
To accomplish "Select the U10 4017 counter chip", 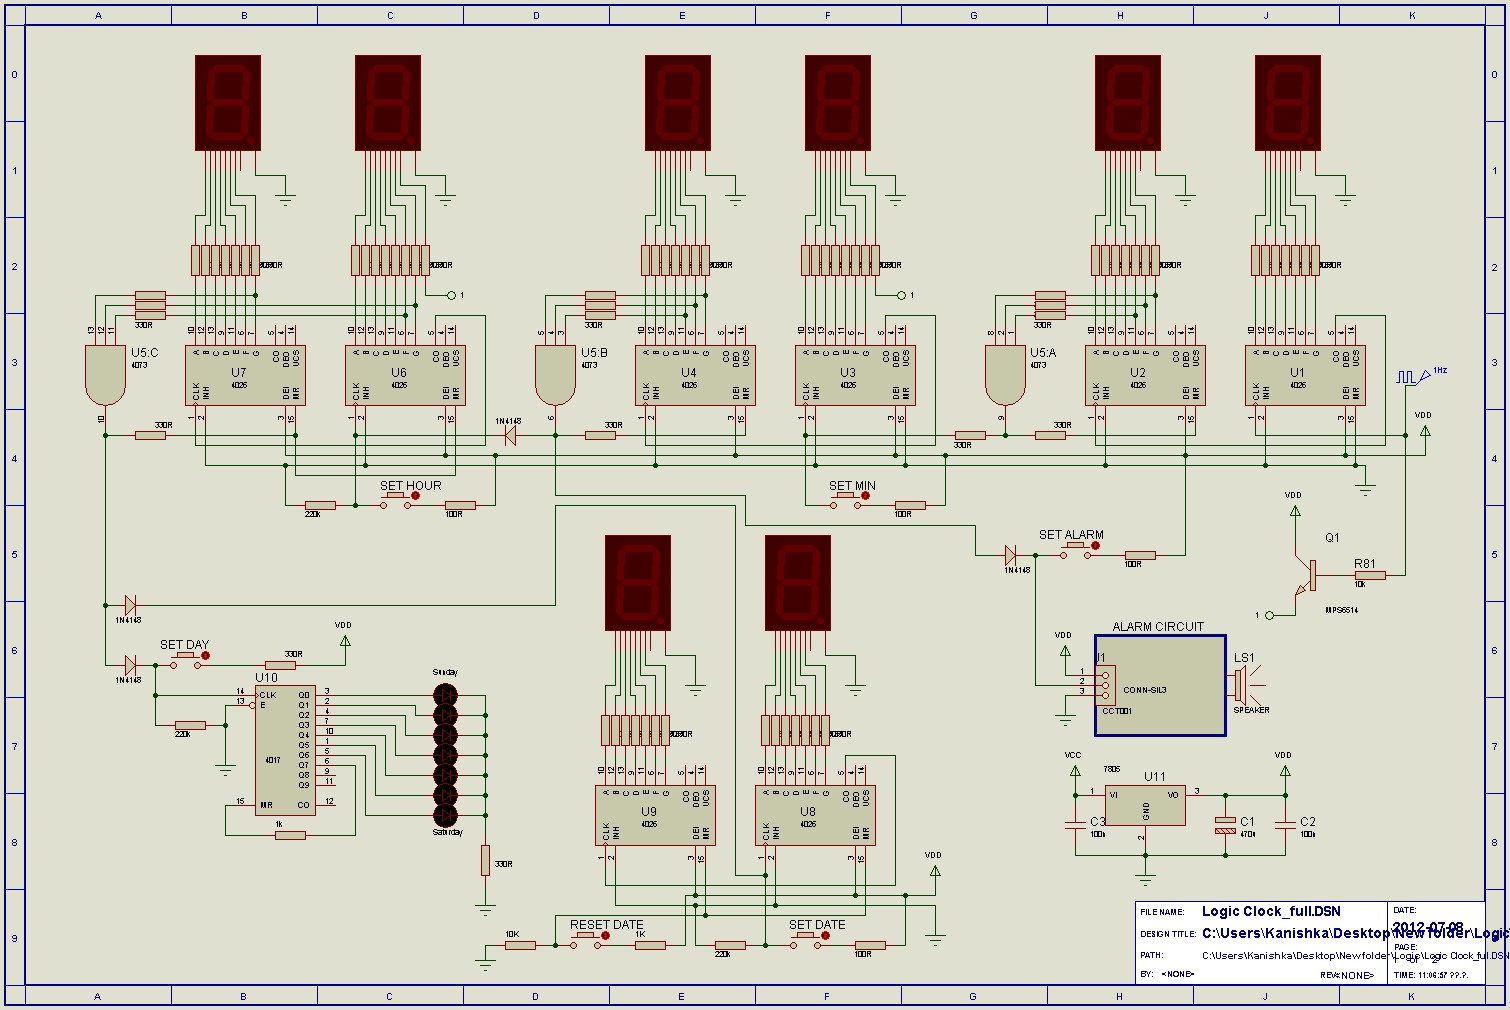I will 285,750.
